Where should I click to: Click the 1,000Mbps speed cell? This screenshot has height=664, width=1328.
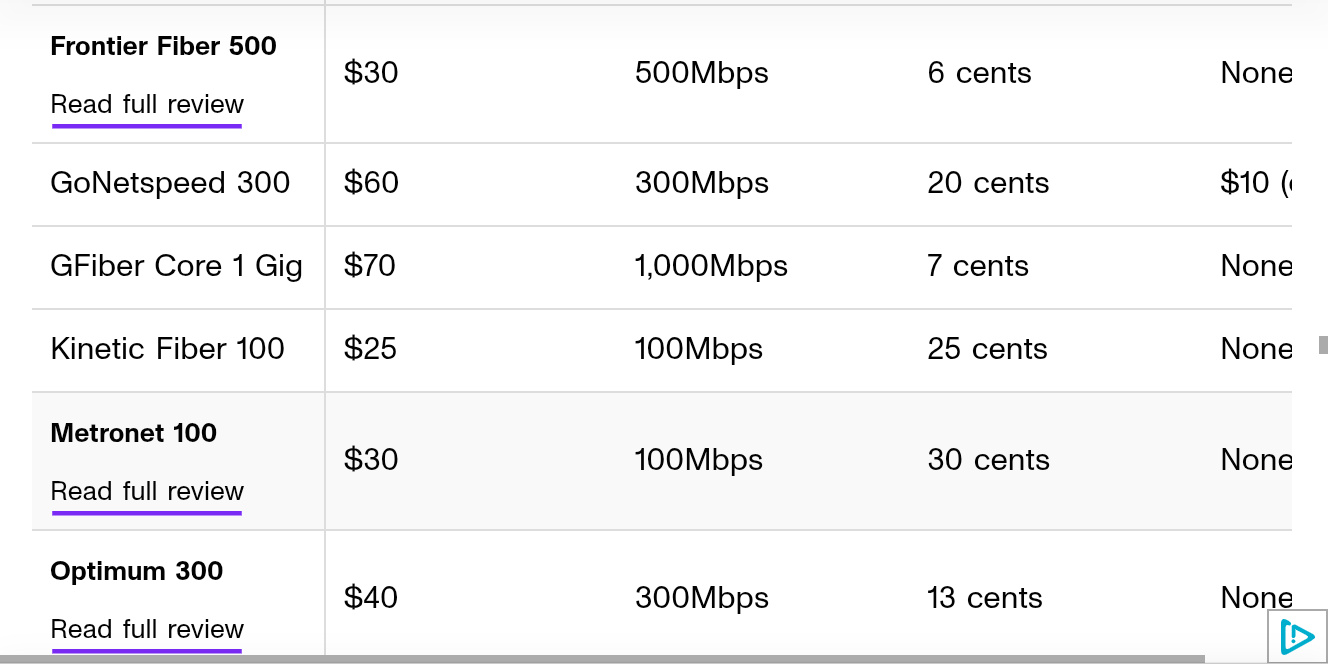tap(711, 266)
